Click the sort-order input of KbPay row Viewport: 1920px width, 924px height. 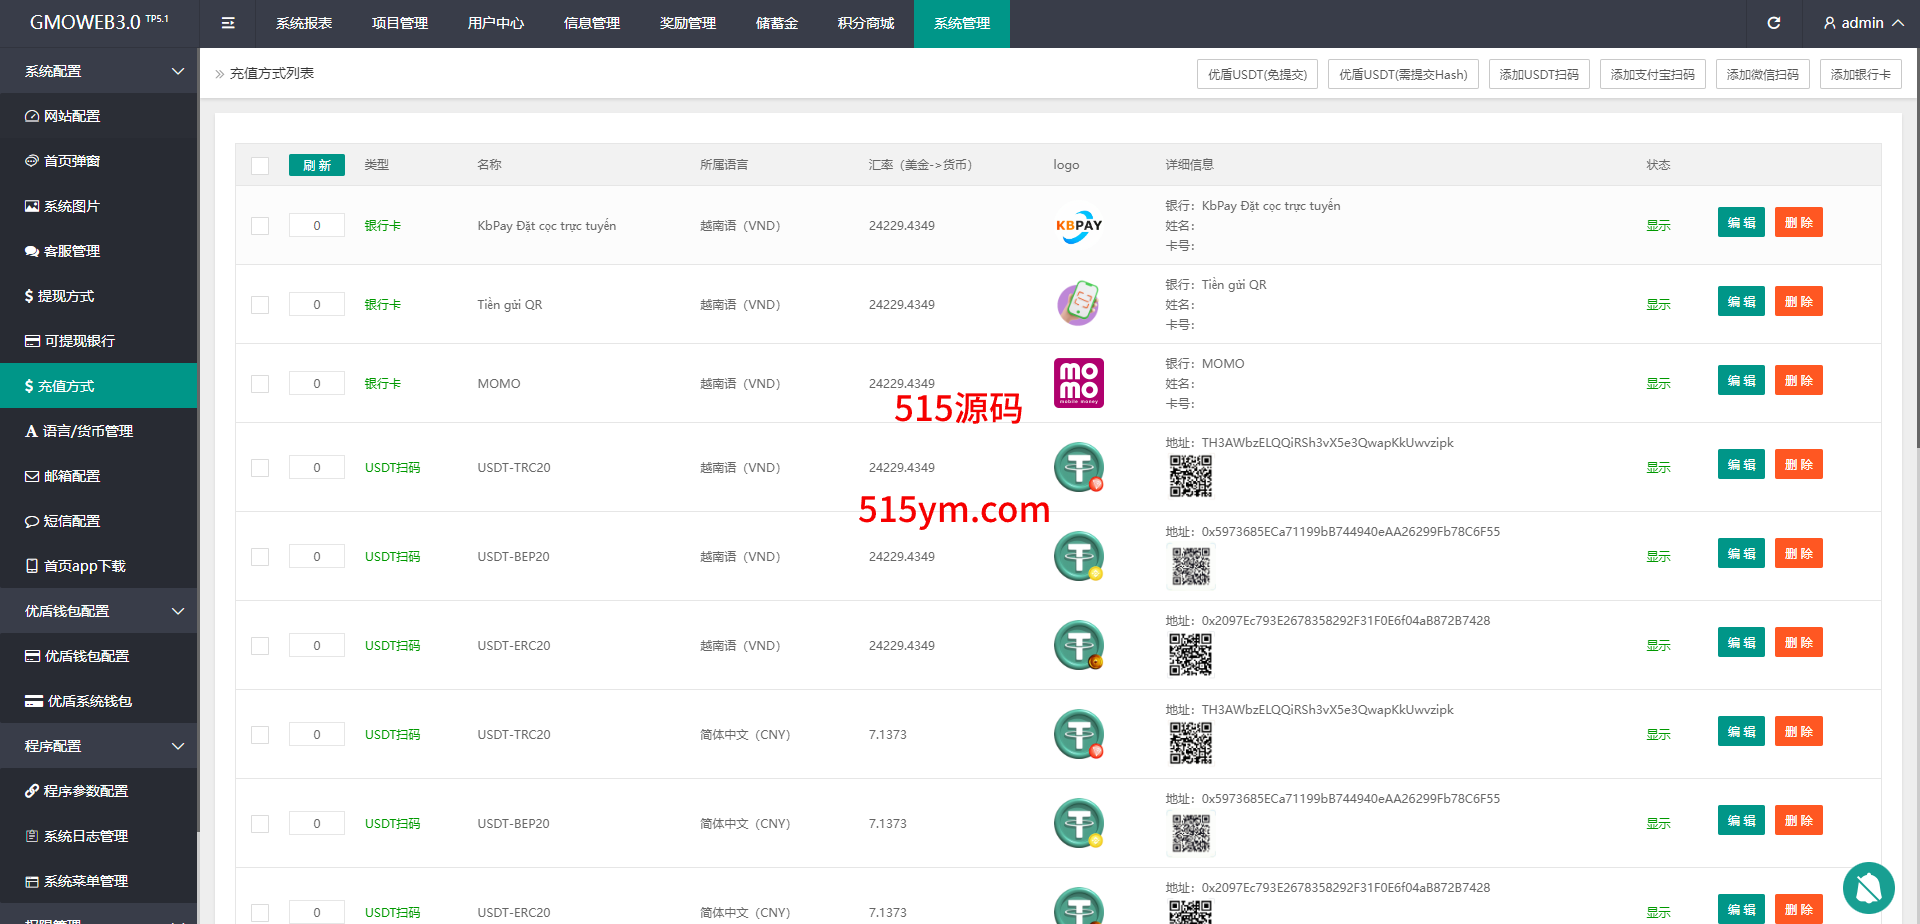[317, 226]
